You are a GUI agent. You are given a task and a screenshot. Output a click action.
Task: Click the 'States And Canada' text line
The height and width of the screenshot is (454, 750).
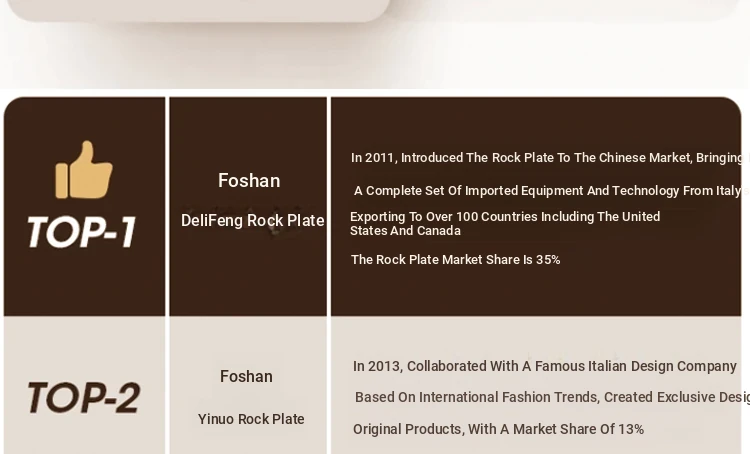pyautogui.click(x=405, y=231)
